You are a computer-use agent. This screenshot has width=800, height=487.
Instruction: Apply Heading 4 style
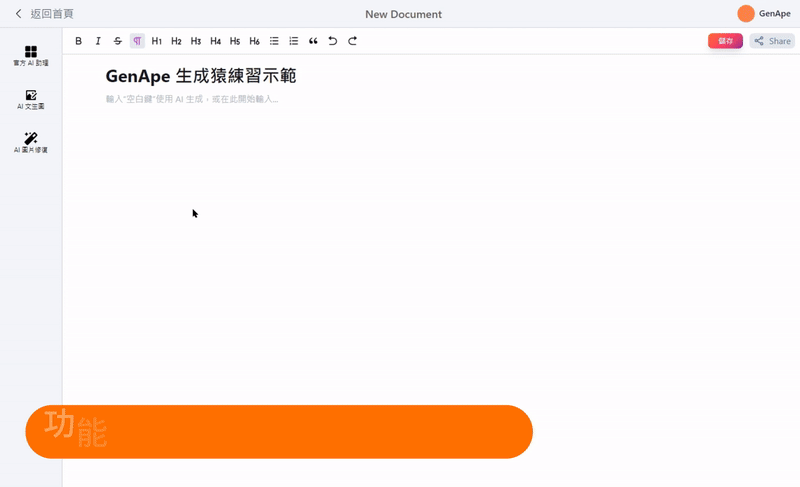coord(215,41)
